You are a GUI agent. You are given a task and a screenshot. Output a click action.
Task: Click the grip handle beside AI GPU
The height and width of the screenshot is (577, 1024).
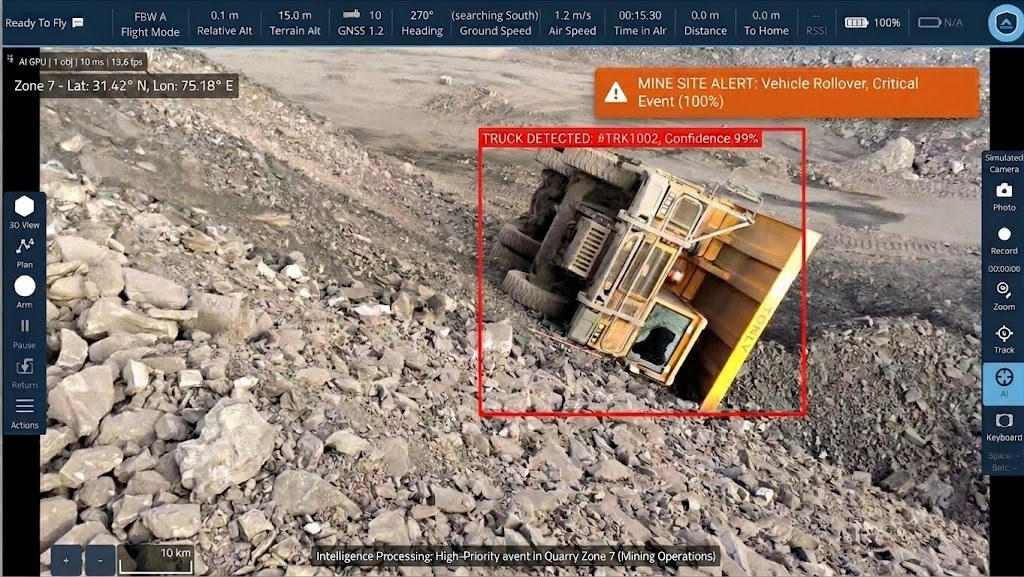[10, 59]
